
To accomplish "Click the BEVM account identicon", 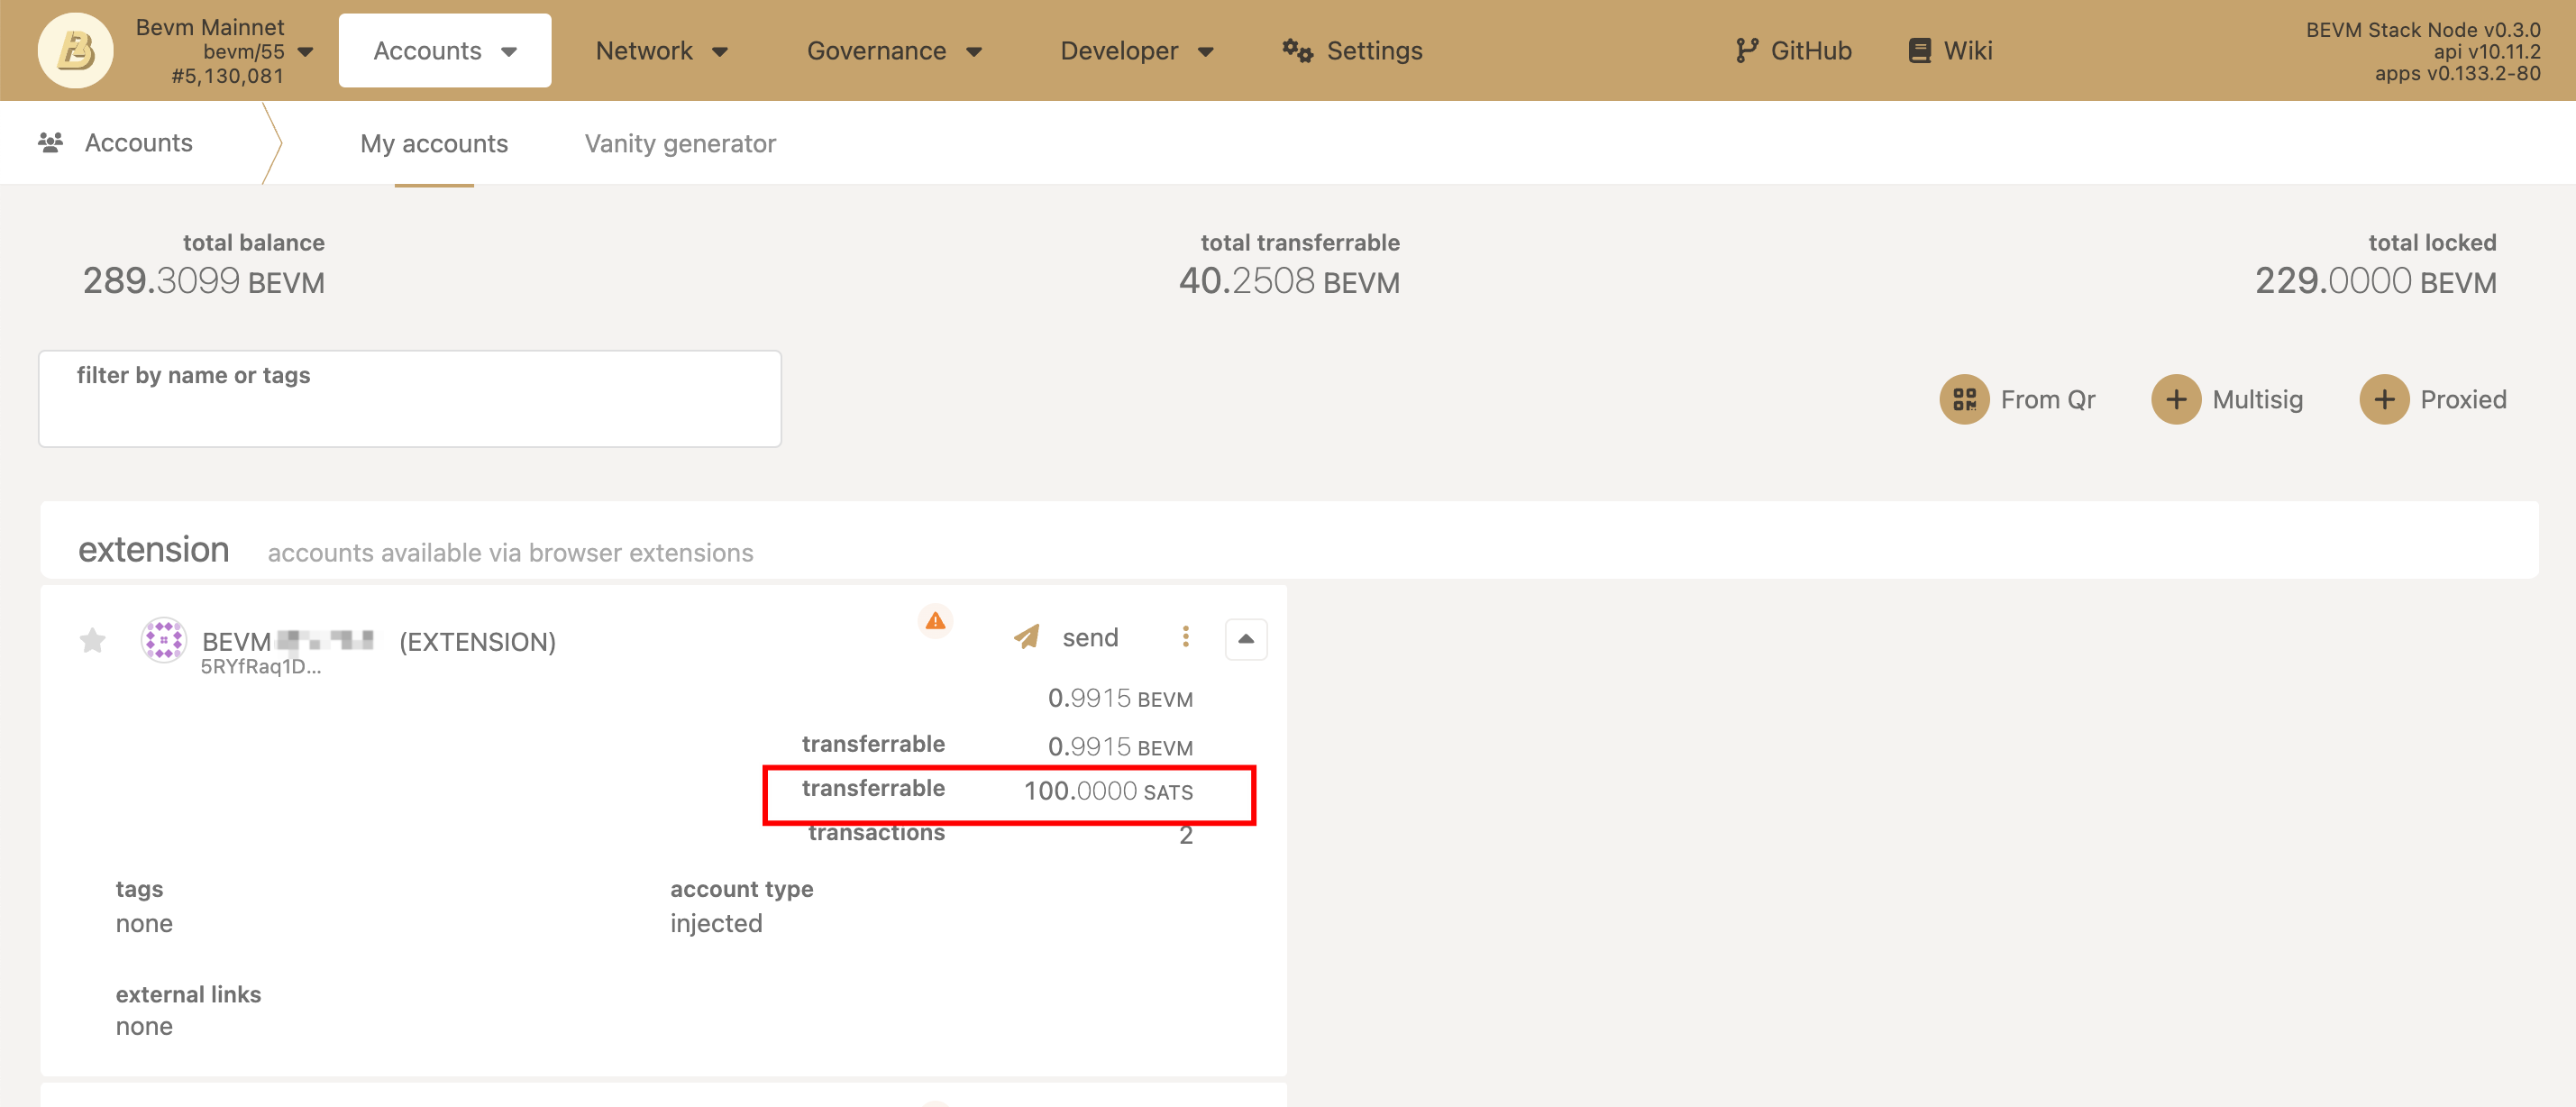I will (163, 640).
